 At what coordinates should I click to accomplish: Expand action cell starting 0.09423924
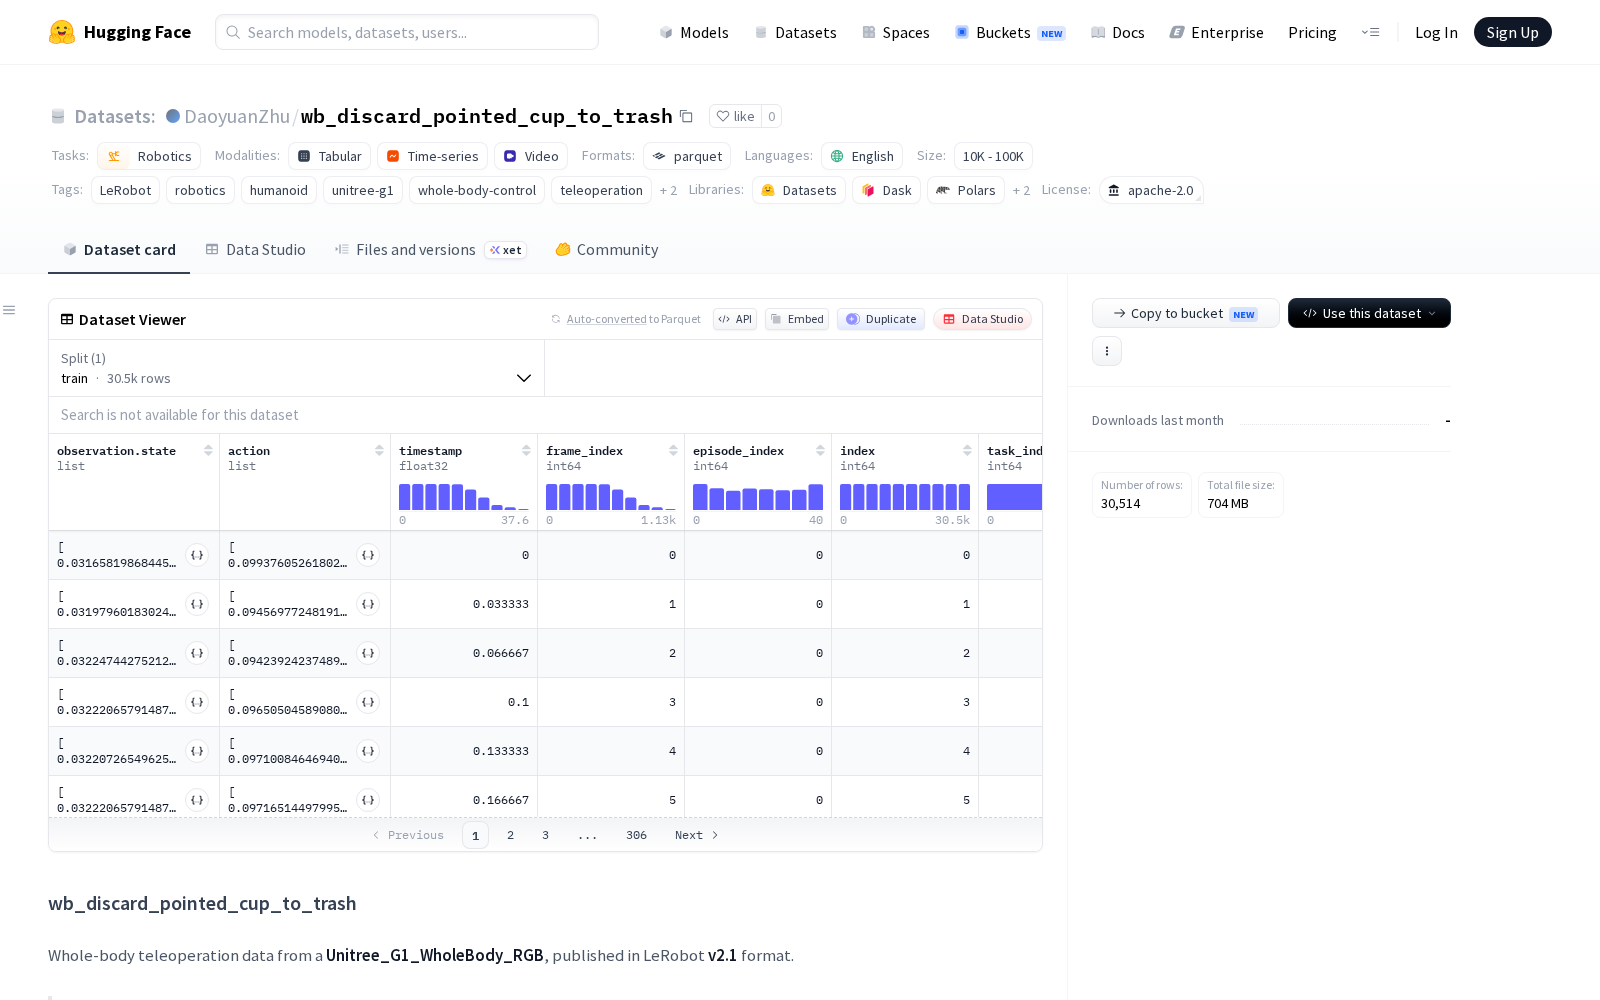[368, 653]
